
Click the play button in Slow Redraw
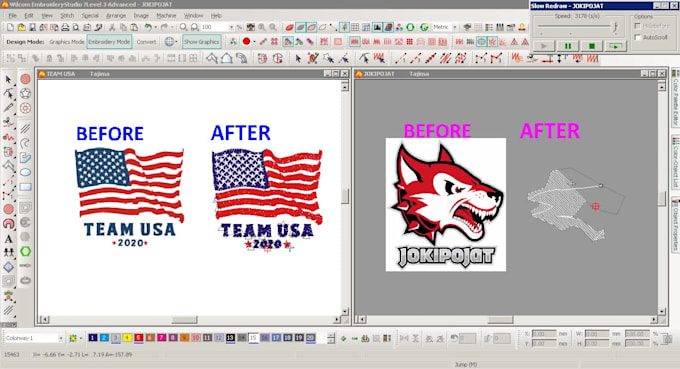(544, 46)
